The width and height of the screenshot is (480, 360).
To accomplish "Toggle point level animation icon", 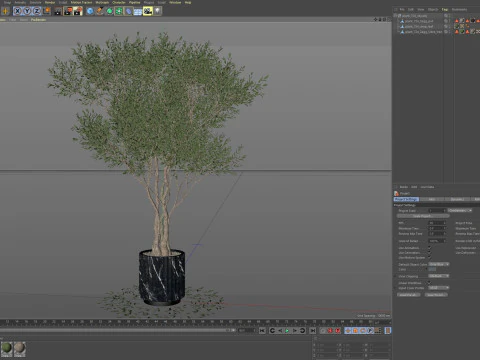I will pyautogui.click(x=378, y=330).
